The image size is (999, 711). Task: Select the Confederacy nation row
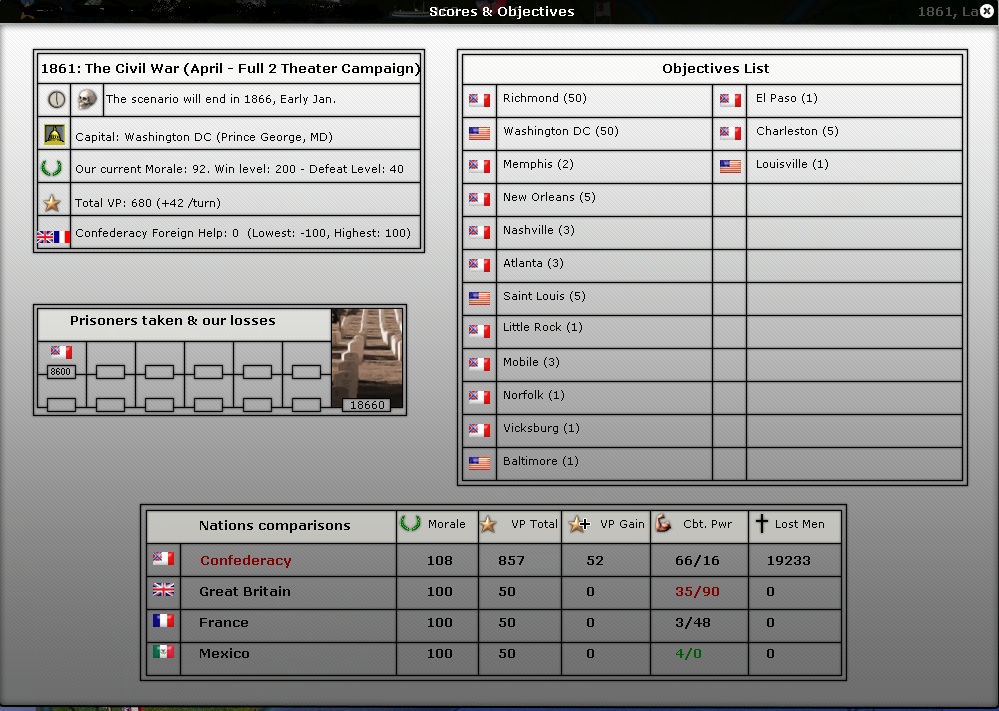(245, 561)
